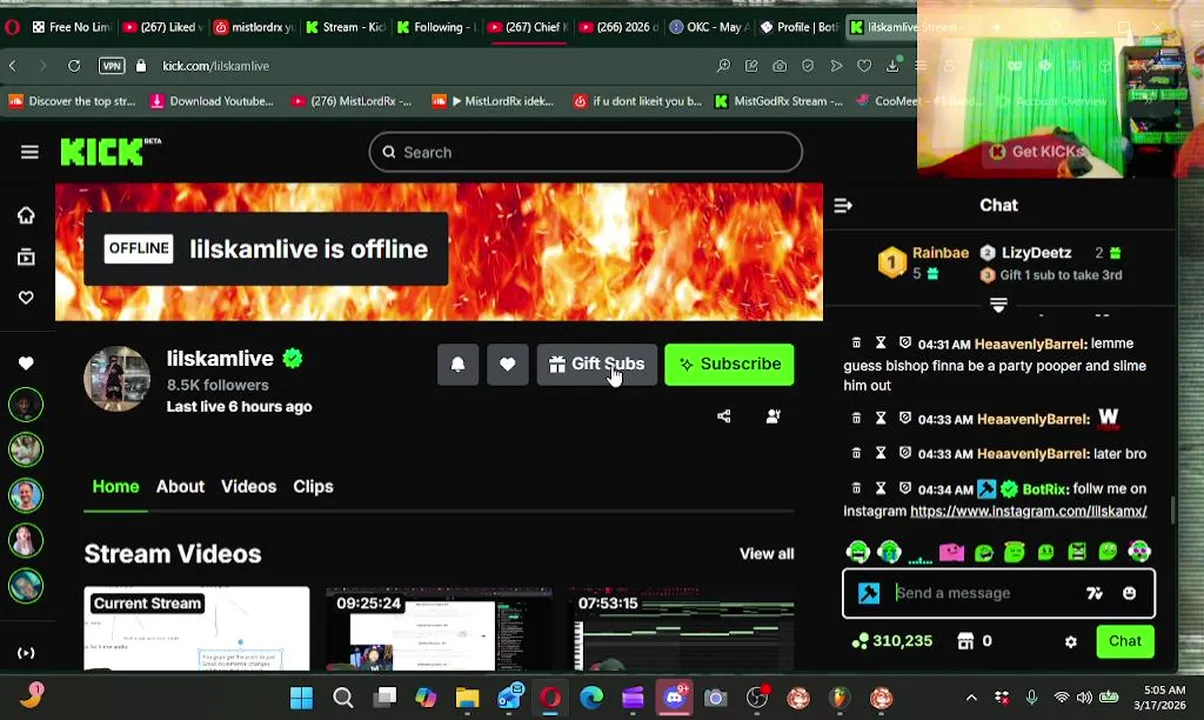Click the browser downloads icon
The width and height of the screenshot is (1204, 720).
892,66
